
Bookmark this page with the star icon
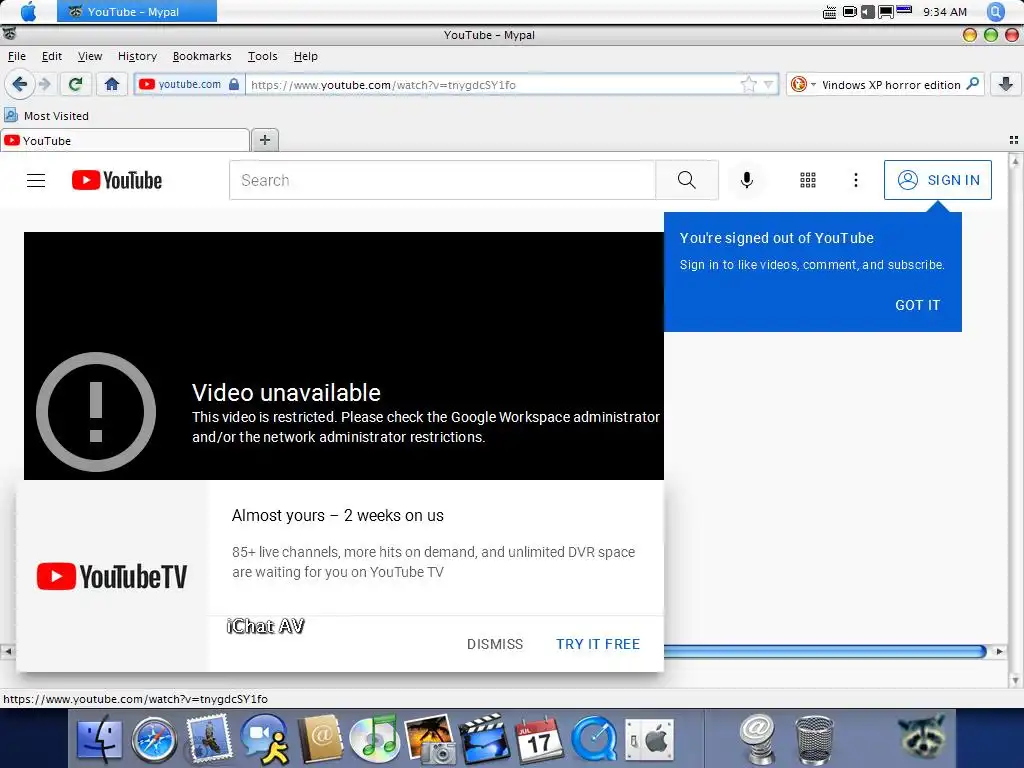(x=748, y=84)
